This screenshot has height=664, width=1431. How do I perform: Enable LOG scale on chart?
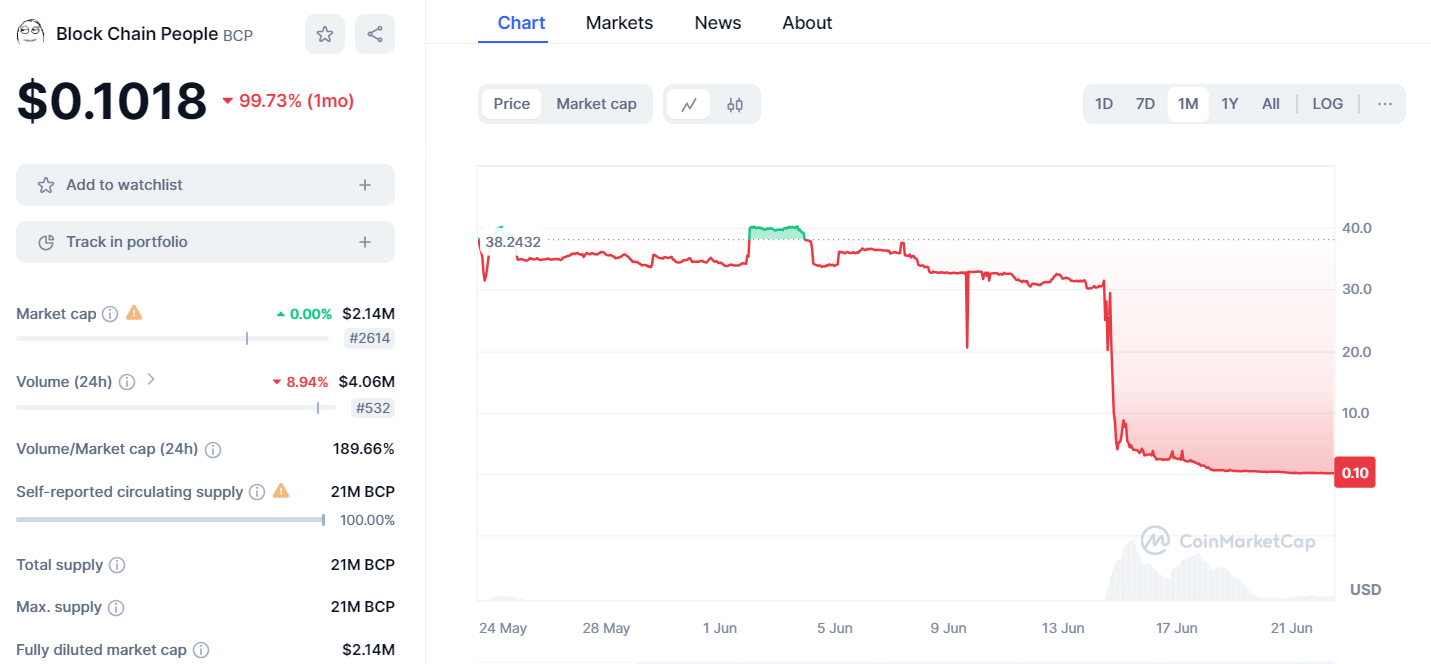tap(1327, 104)
